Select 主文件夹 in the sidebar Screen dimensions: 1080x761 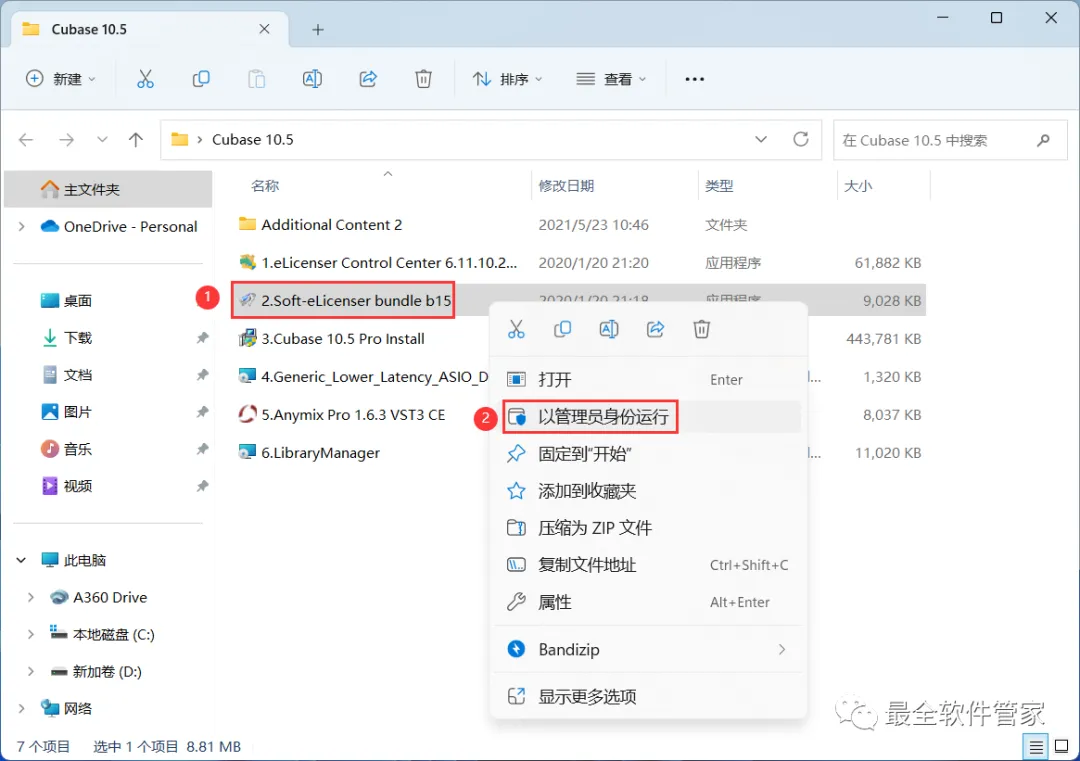click(x=108, y=189)
